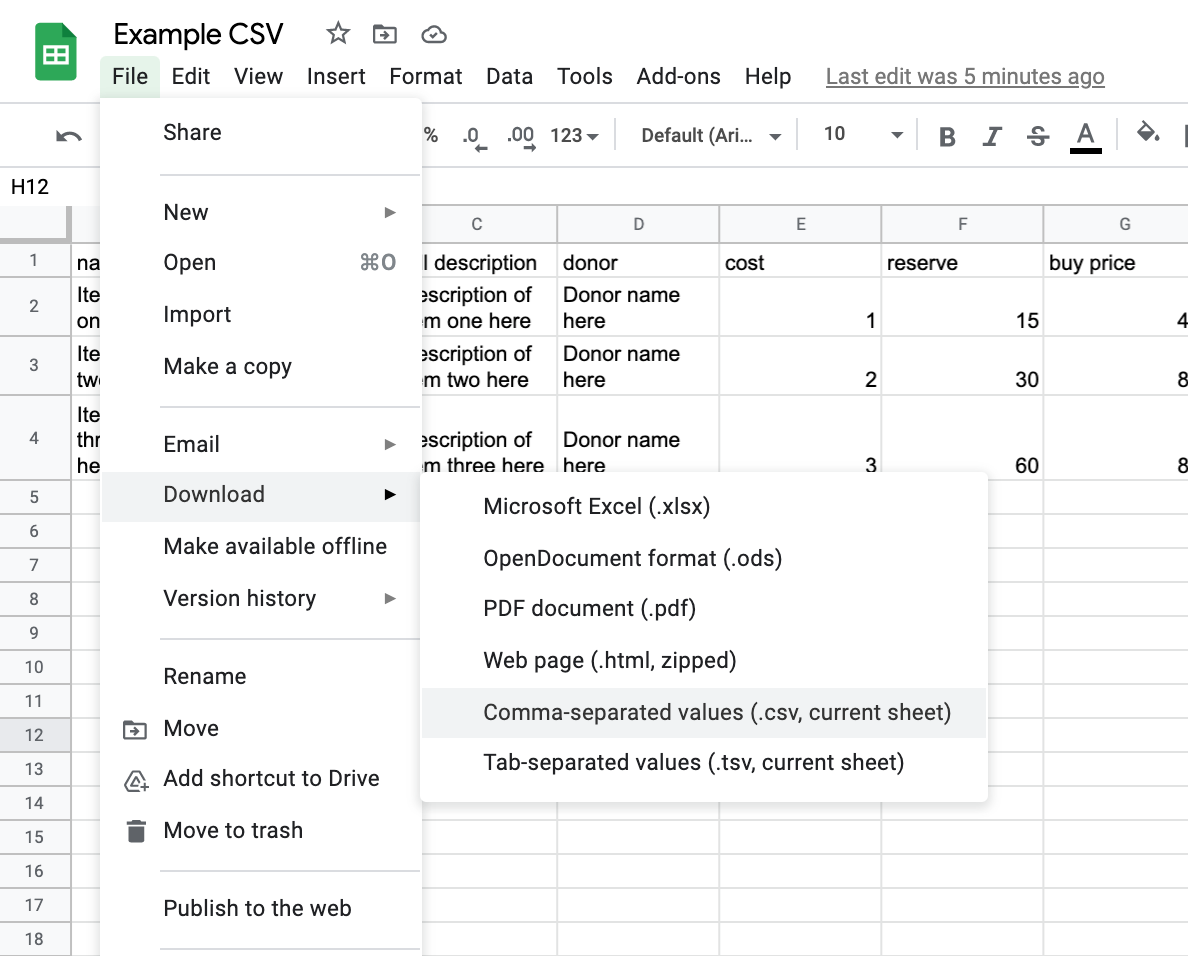Click the 'cost' header cell
The height and width of the screenshot is (956, 1188).
pyautogui.click(x=800, y=262)
